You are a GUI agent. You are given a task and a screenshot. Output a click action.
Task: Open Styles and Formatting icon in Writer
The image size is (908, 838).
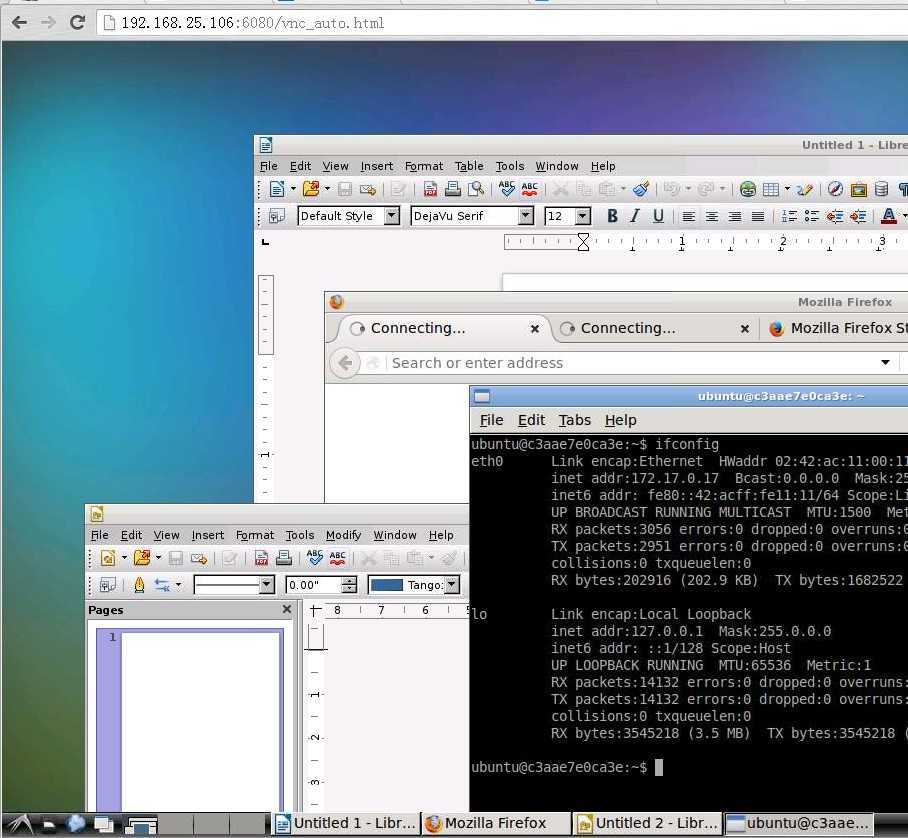[x=277, y=216]
